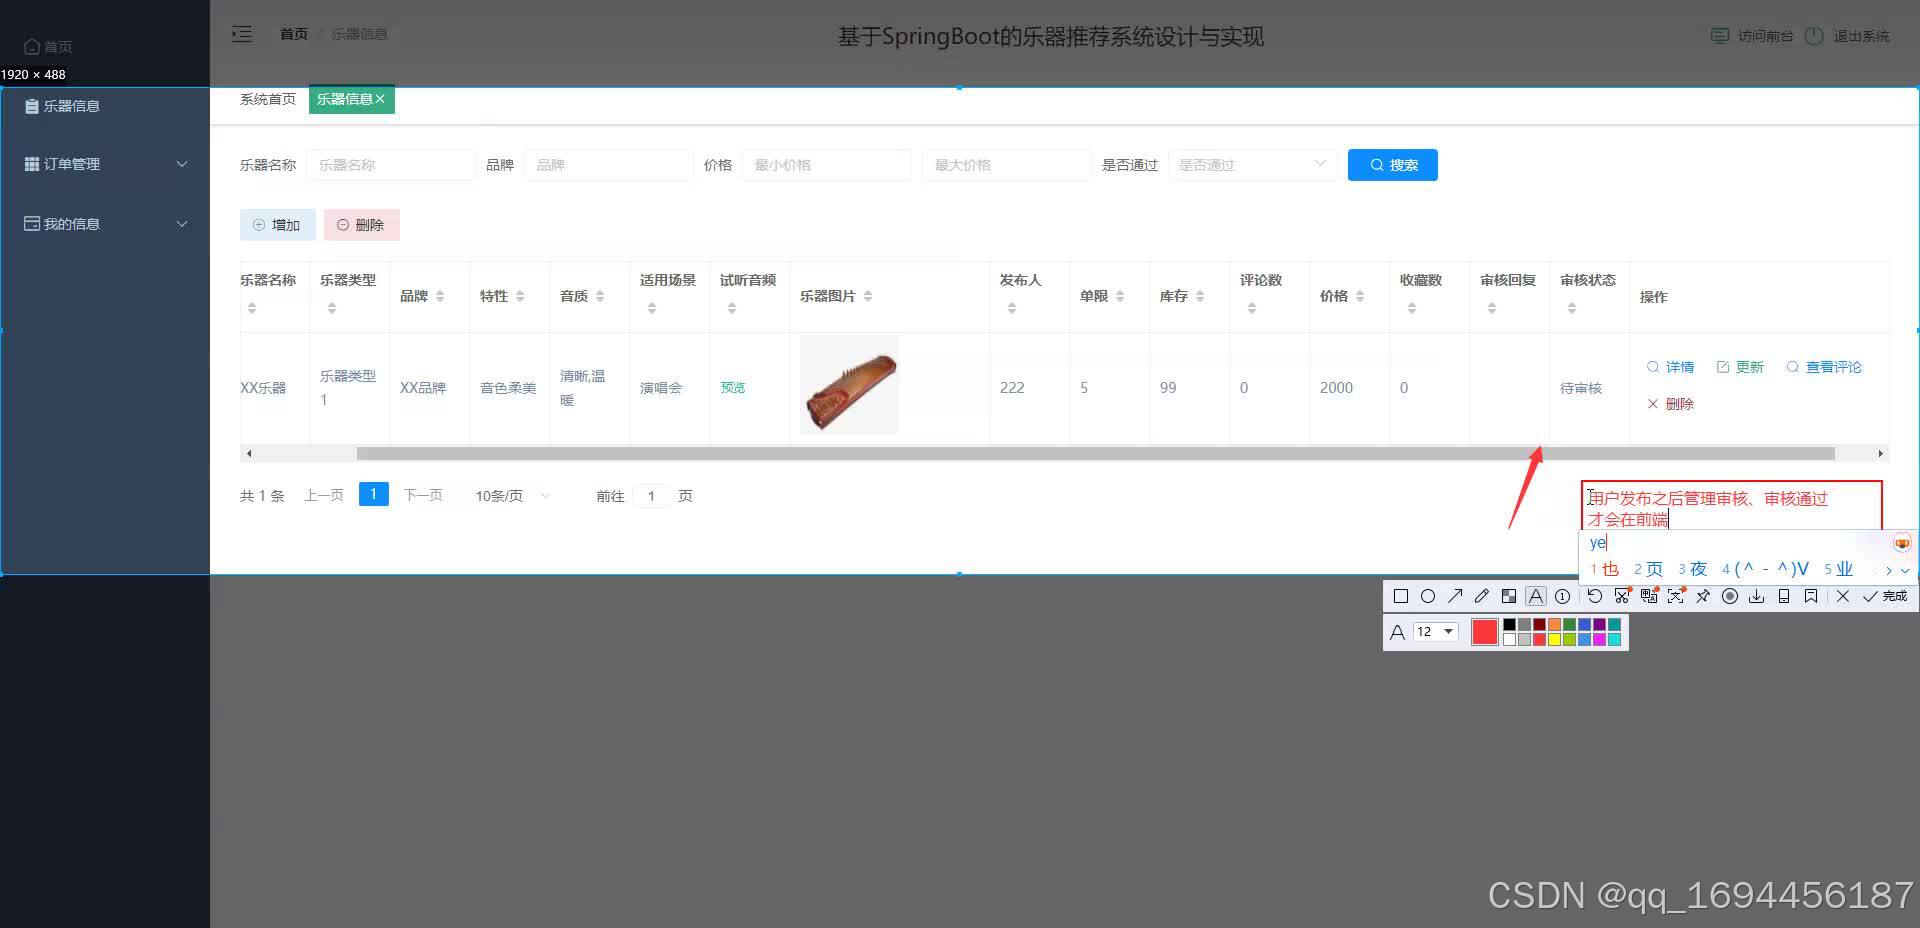This screenshot has height=928, width=1920.
Task: Click the 首页 breadcrumb link
Action: pos(294,34)
